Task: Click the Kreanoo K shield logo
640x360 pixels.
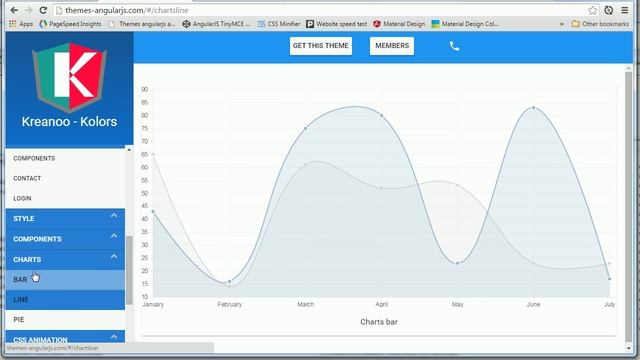Action: (69, 77)
